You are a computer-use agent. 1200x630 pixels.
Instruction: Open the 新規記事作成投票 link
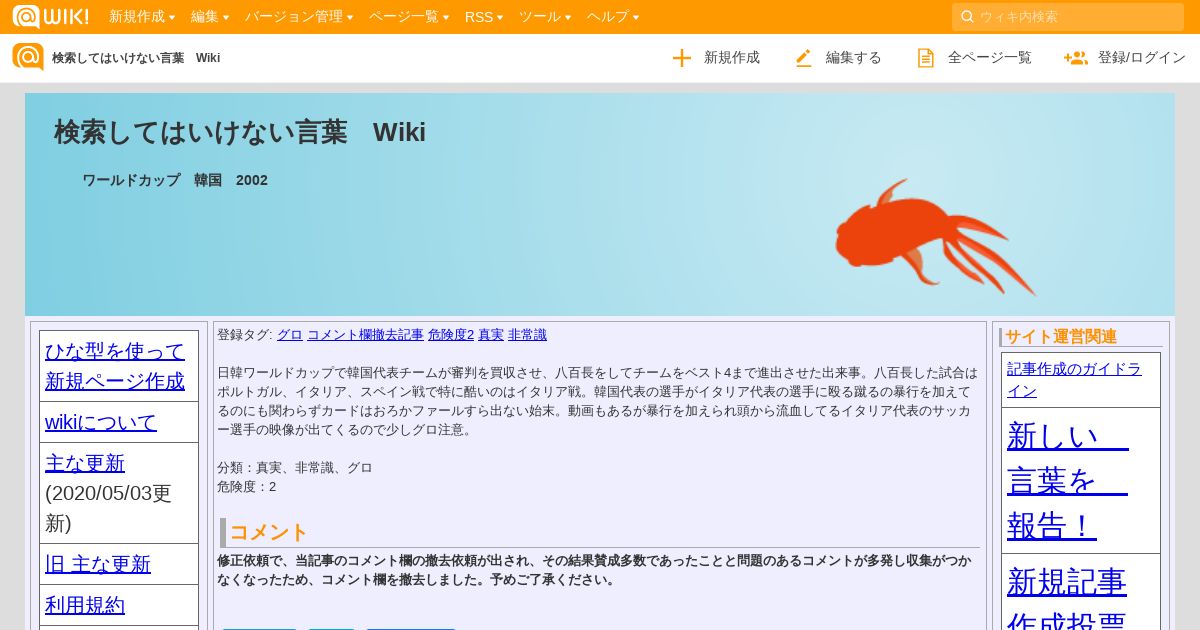(x=1067, y=596)
